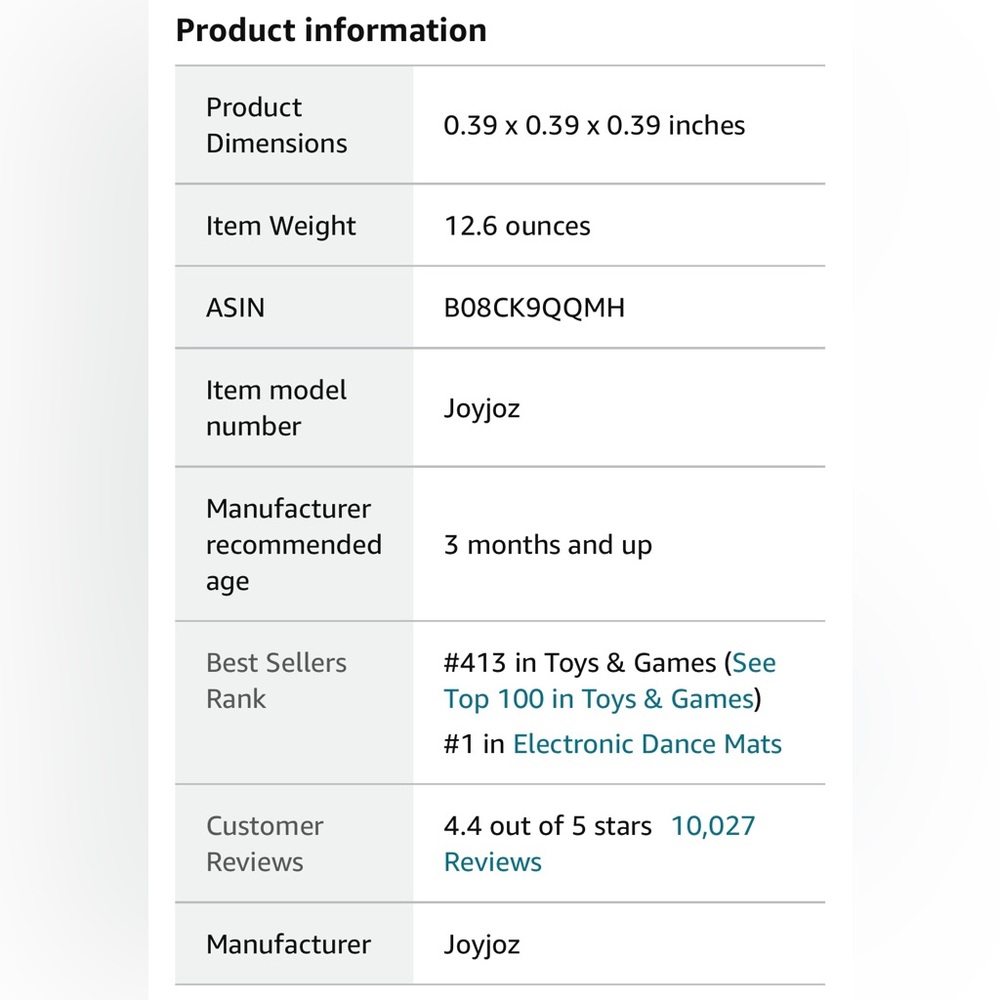Click the 4.4 out of 5 stars text

click(x=547, y=826)
